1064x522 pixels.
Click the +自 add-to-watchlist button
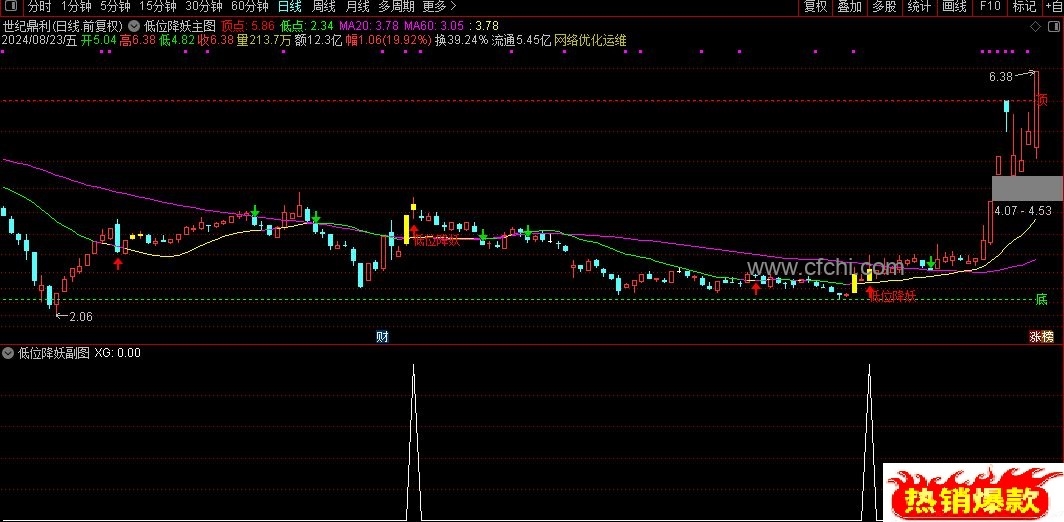[1052, 7]
